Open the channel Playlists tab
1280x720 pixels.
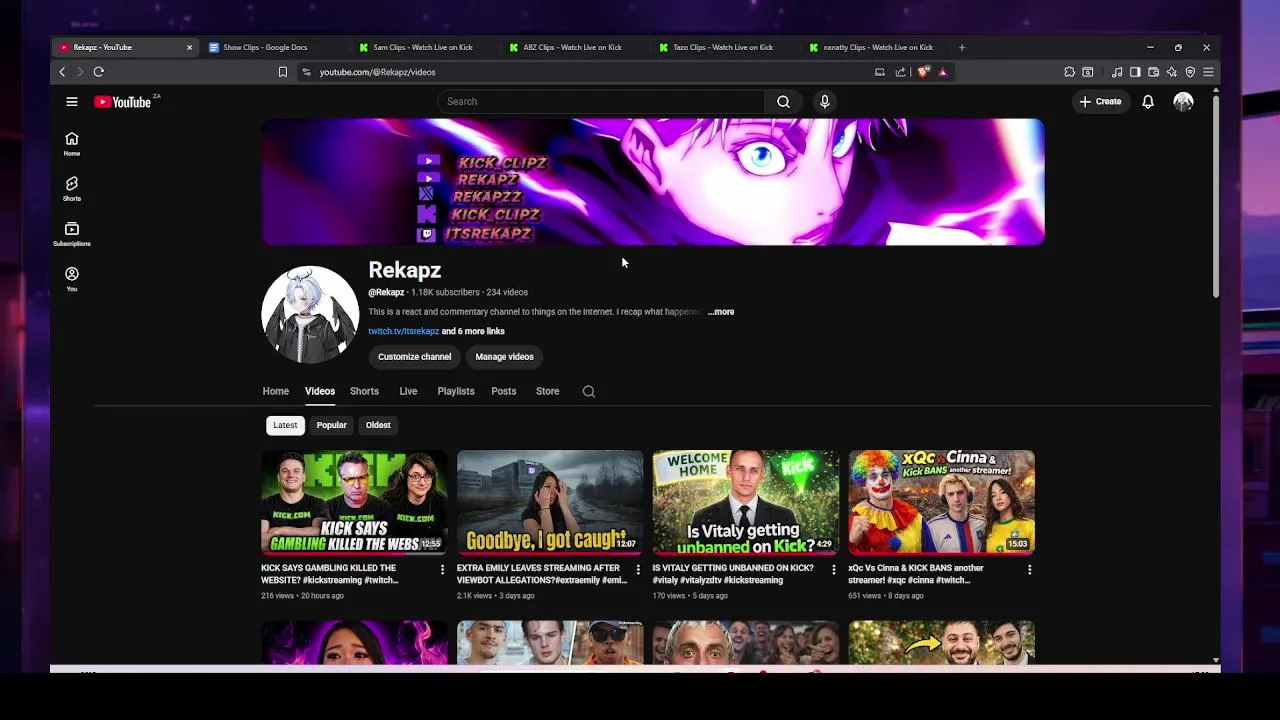click(x=456, y=391)
